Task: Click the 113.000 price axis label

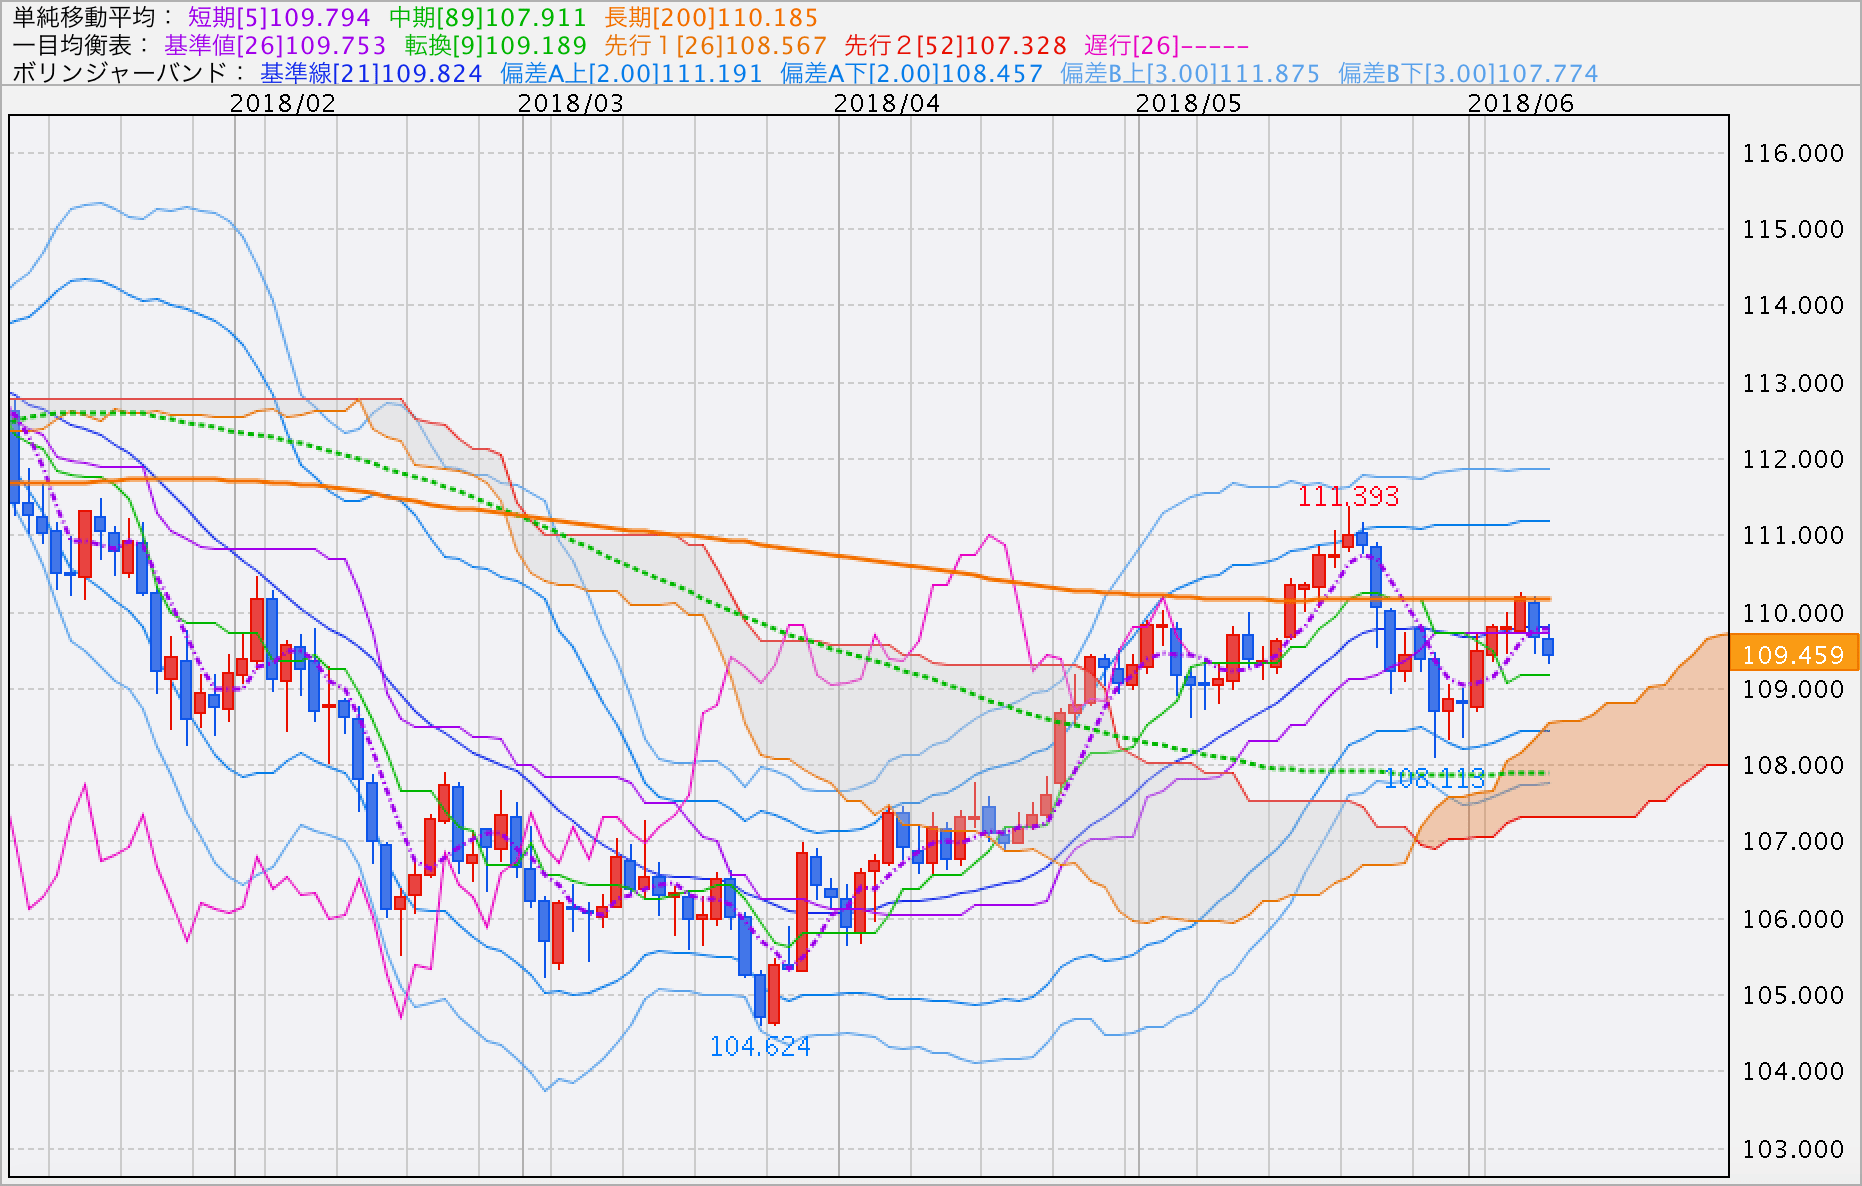Action: coord(1793,383)
